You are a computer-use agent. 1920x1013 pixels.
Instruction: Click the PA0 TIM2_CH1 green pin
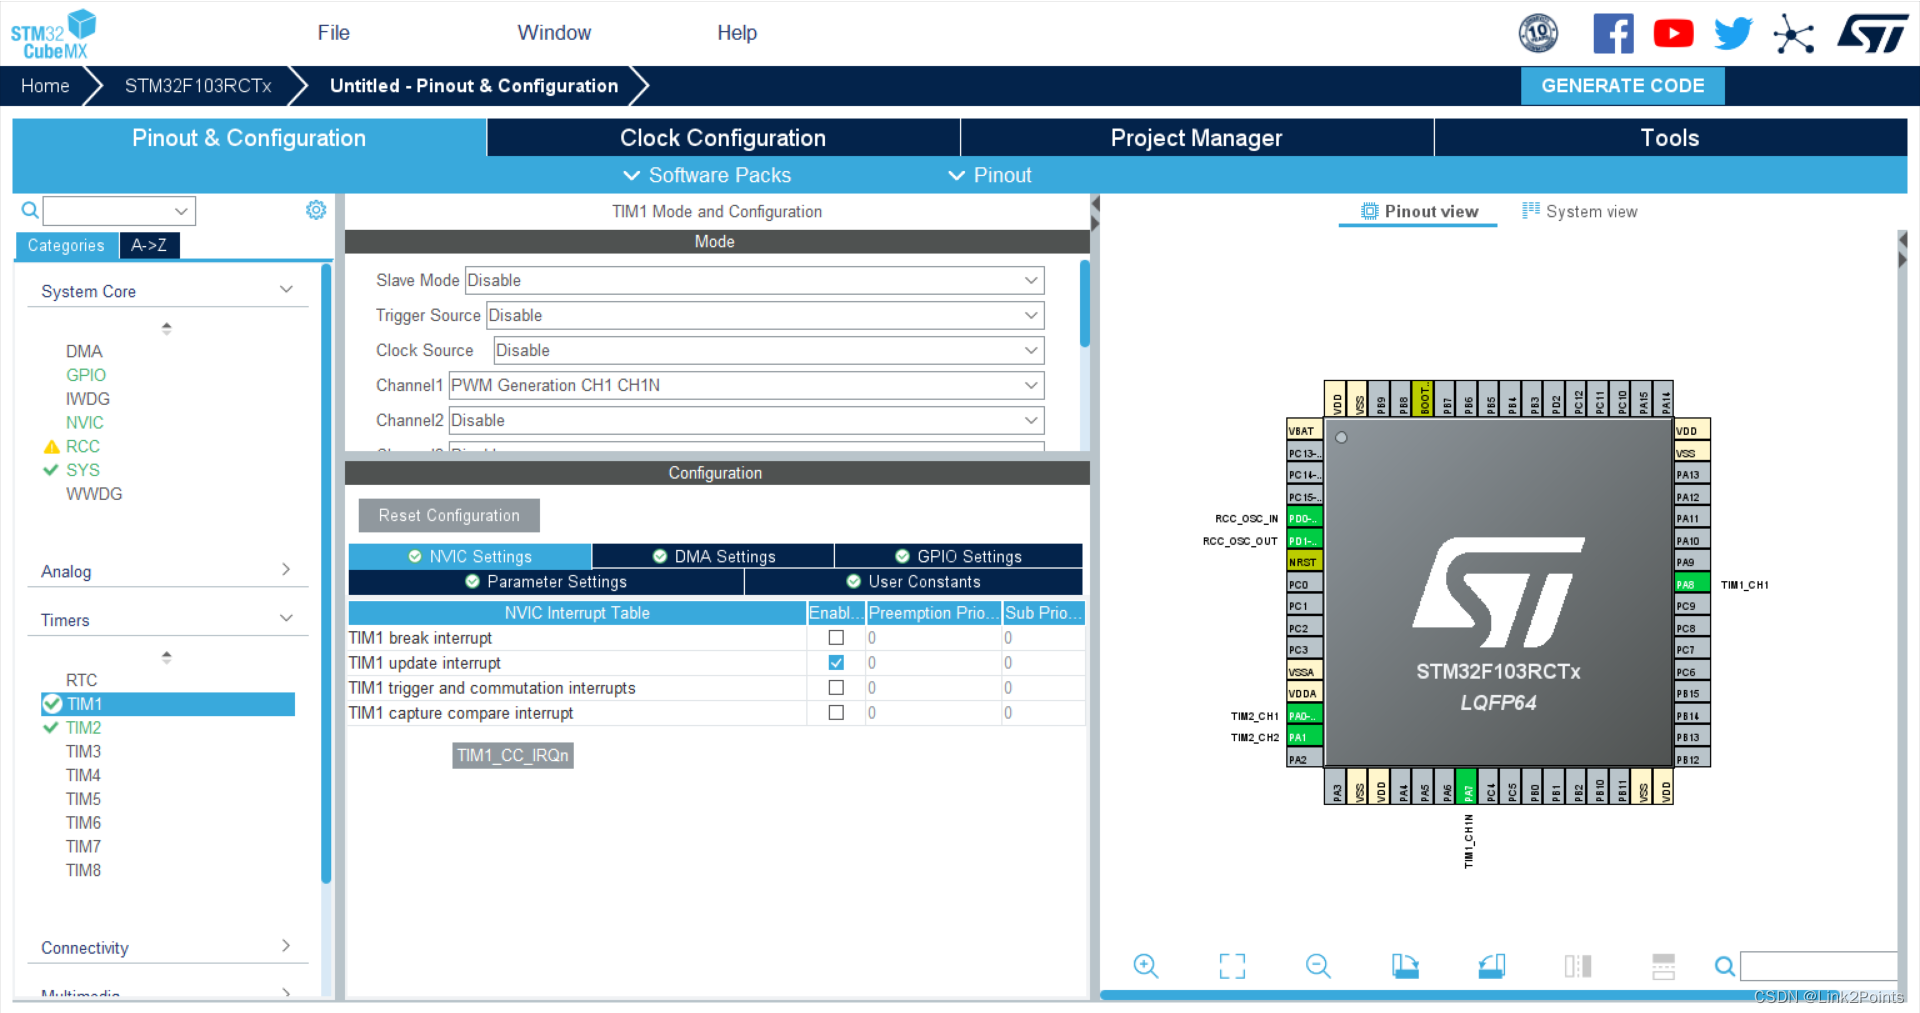click(x=1304, y=715)
